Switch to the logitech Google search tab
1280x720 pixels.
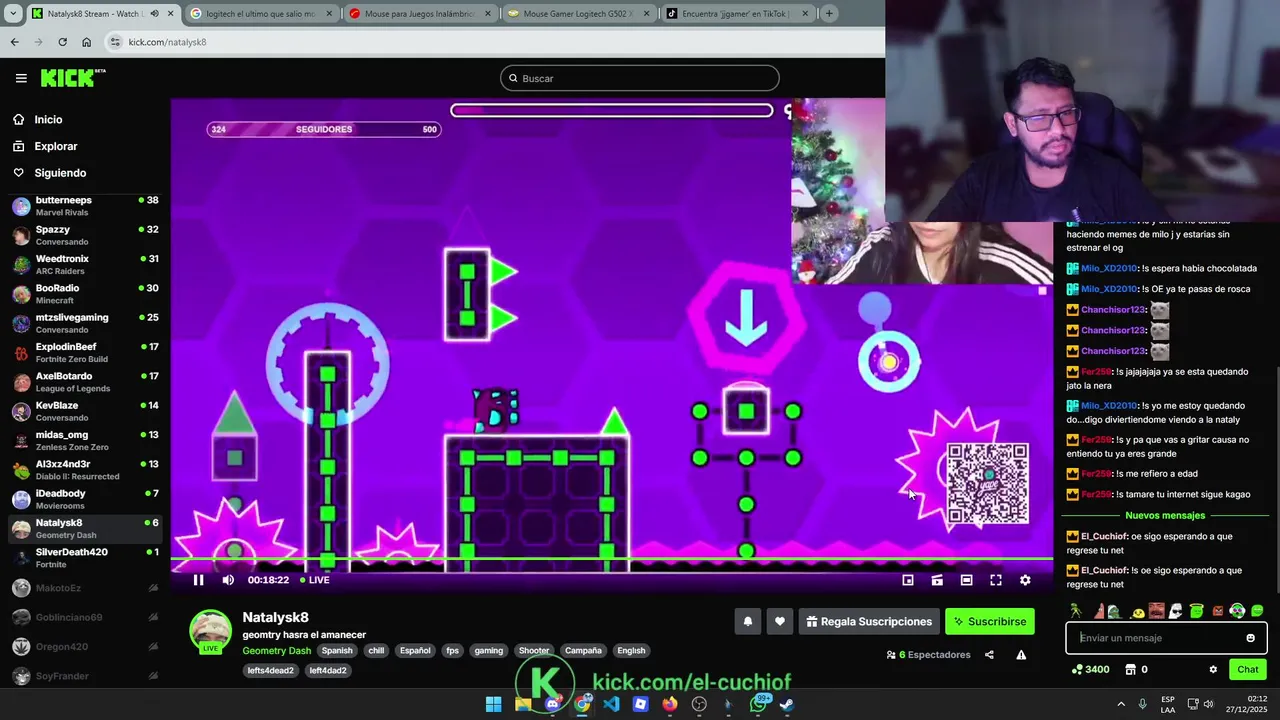pos(259,14)
